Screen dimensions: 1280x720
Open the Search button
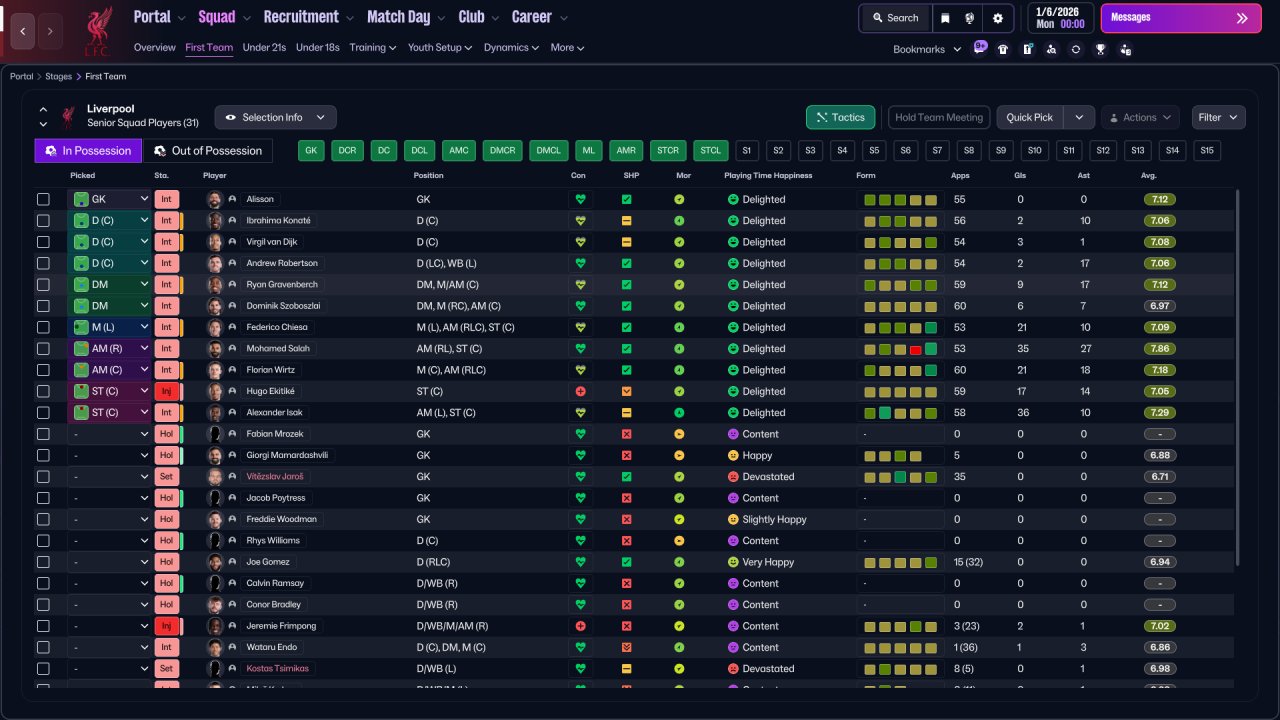point(895,18)
